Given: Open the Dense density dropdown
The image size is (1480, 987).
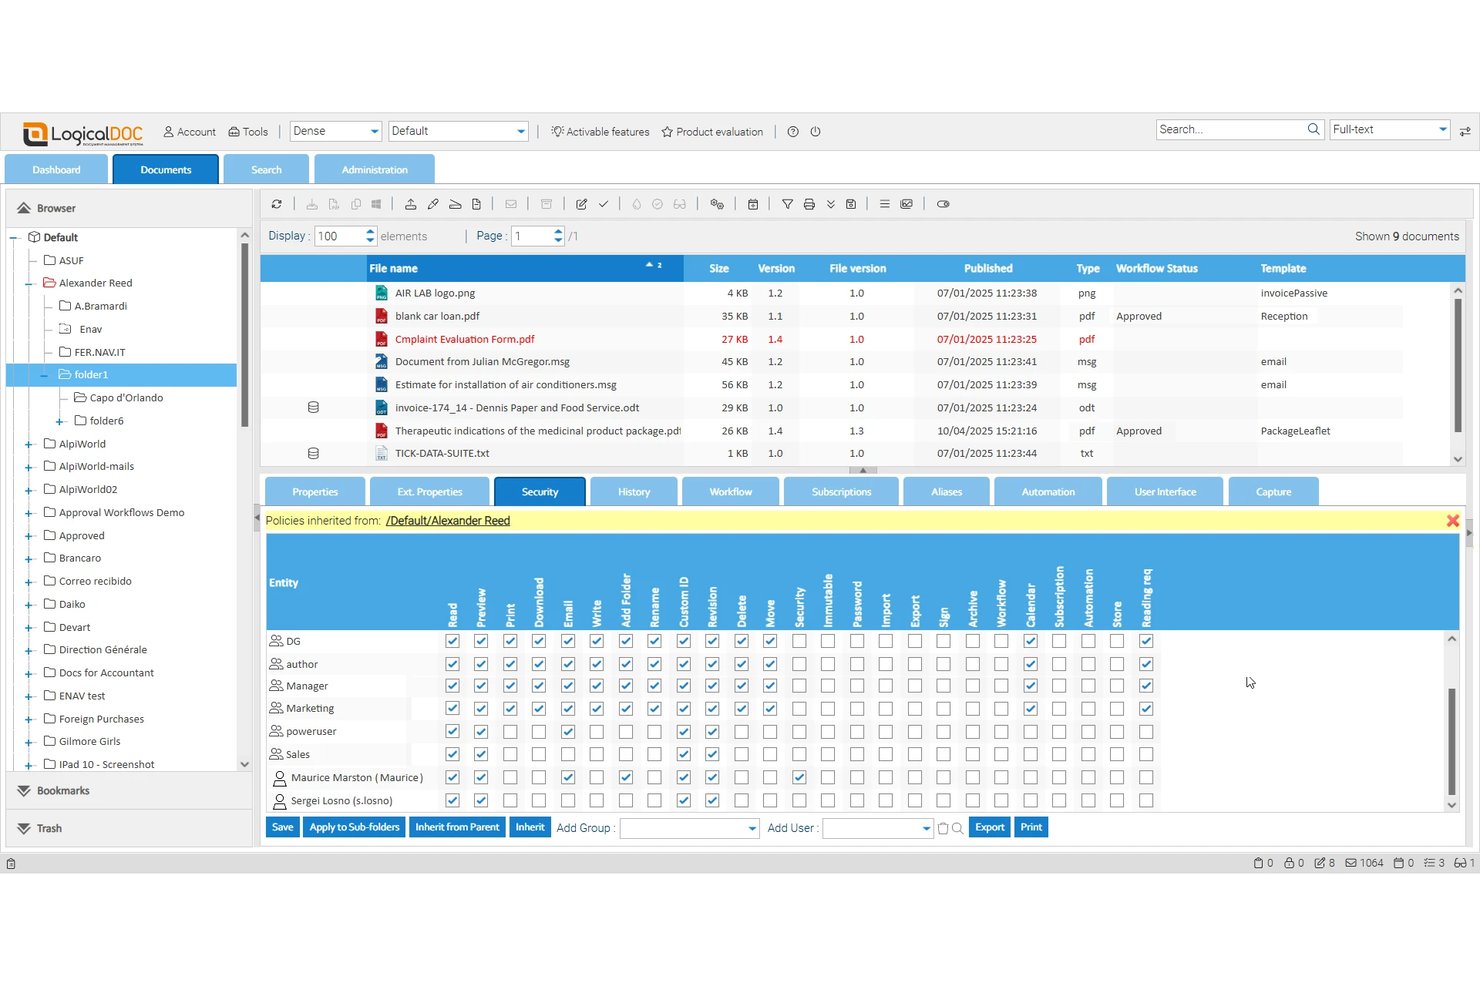Looking at the screenshot, I should [x=336, y=131].
